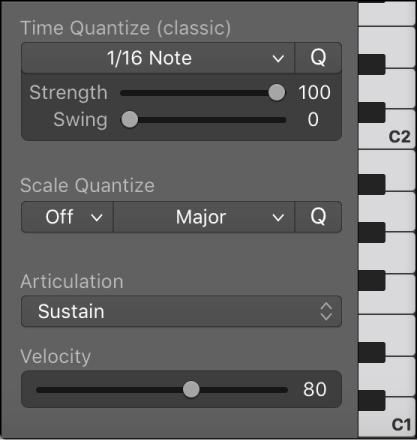Click the black key just above C2
The height and width of the screenshot is (440, 418).
(x=372, y=112)
